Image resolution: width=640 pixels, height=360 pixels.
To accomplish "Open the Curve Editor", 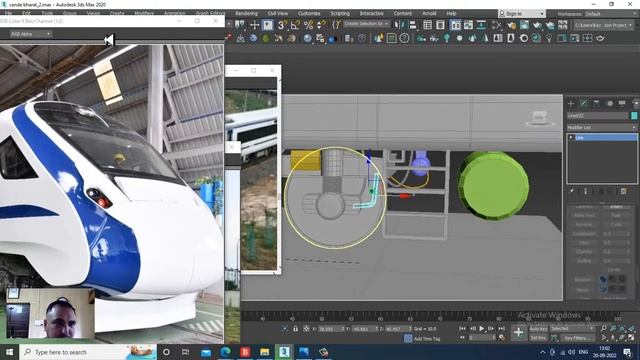I will [x=468, y=25].
